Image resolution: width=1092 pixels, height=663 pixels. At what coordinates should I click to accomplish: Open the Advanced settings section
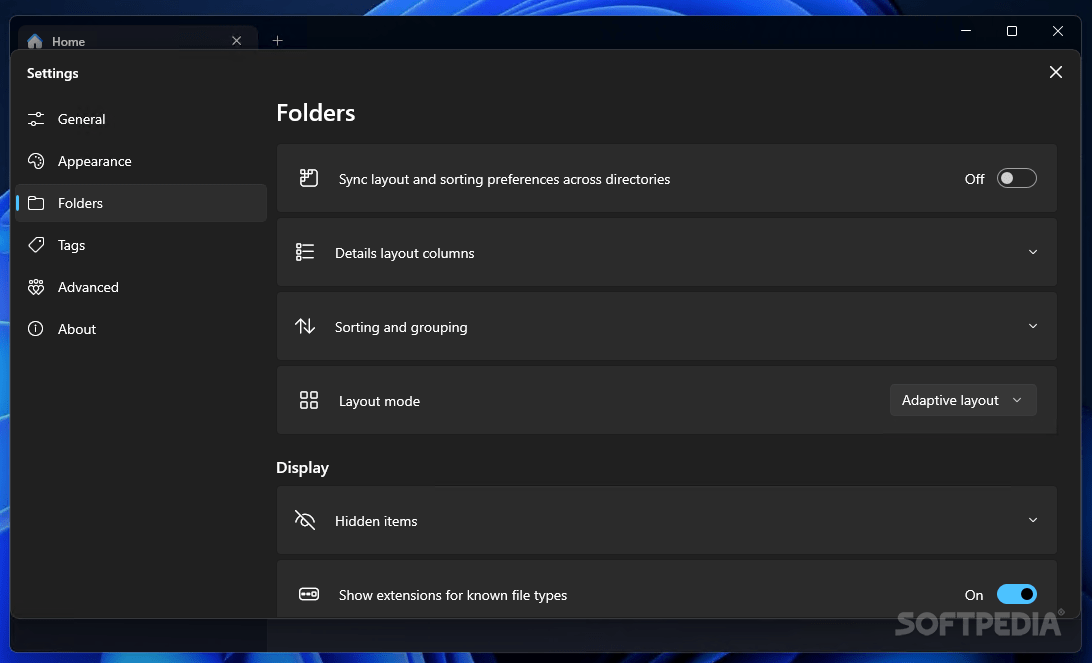point(141,287)
